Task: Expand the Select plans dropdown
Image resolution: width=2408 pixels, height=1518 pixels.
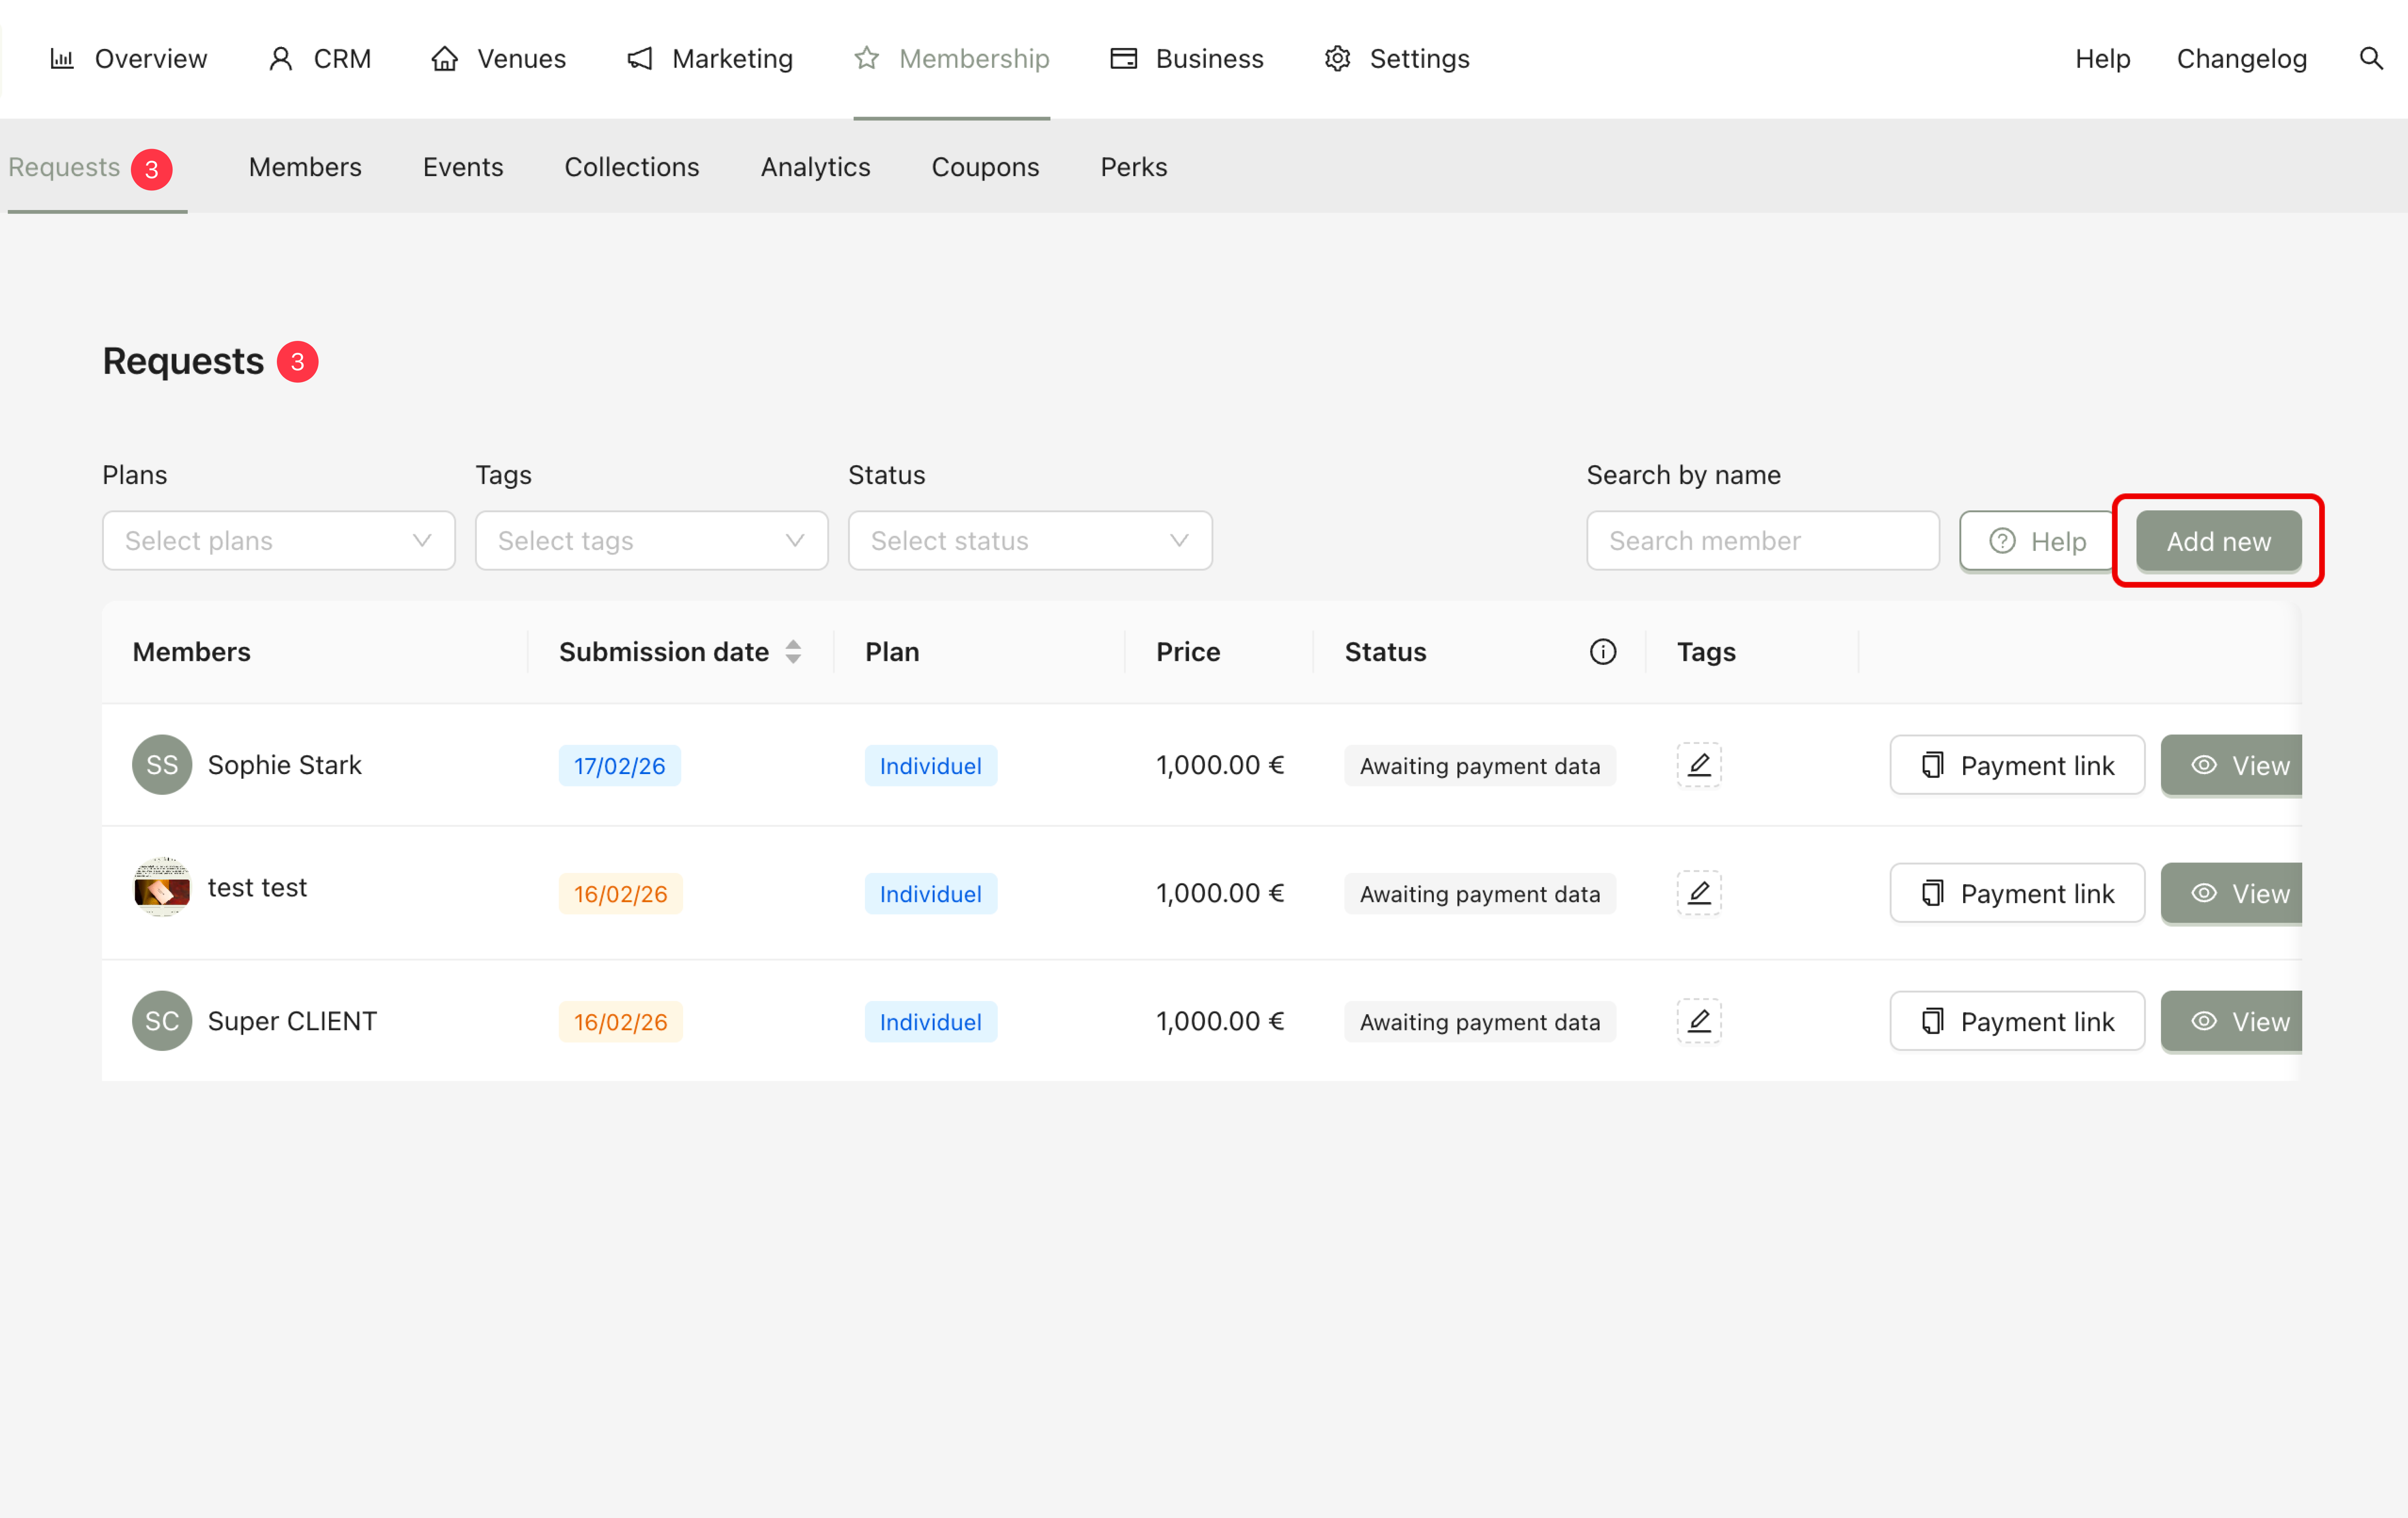Action: coord(278,541)
